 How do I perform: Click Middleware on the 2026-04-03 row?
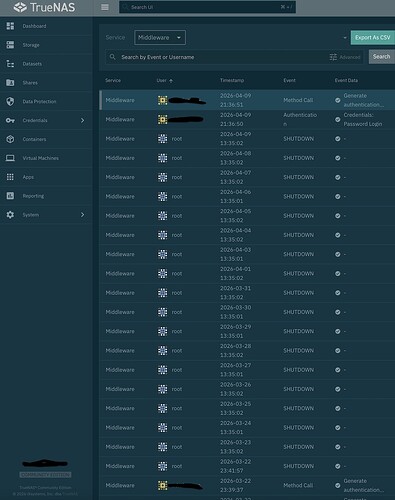120,254
